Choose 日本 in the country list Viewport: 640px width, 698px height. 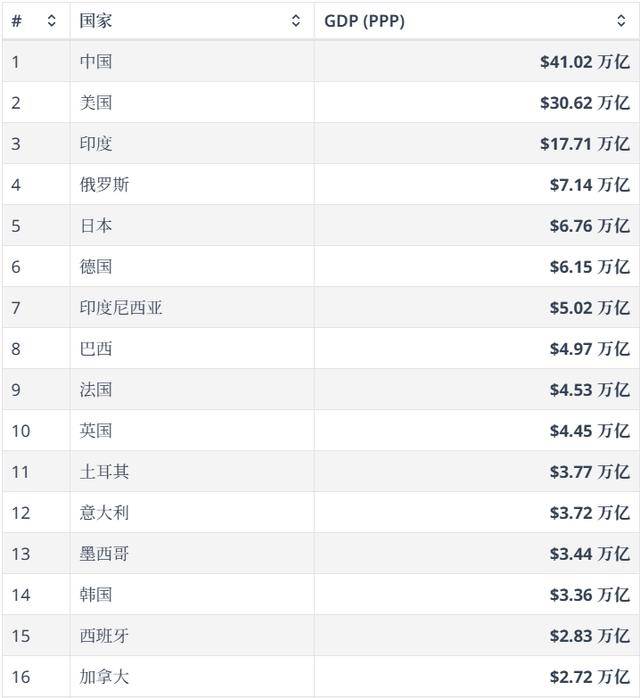(96, 226)
